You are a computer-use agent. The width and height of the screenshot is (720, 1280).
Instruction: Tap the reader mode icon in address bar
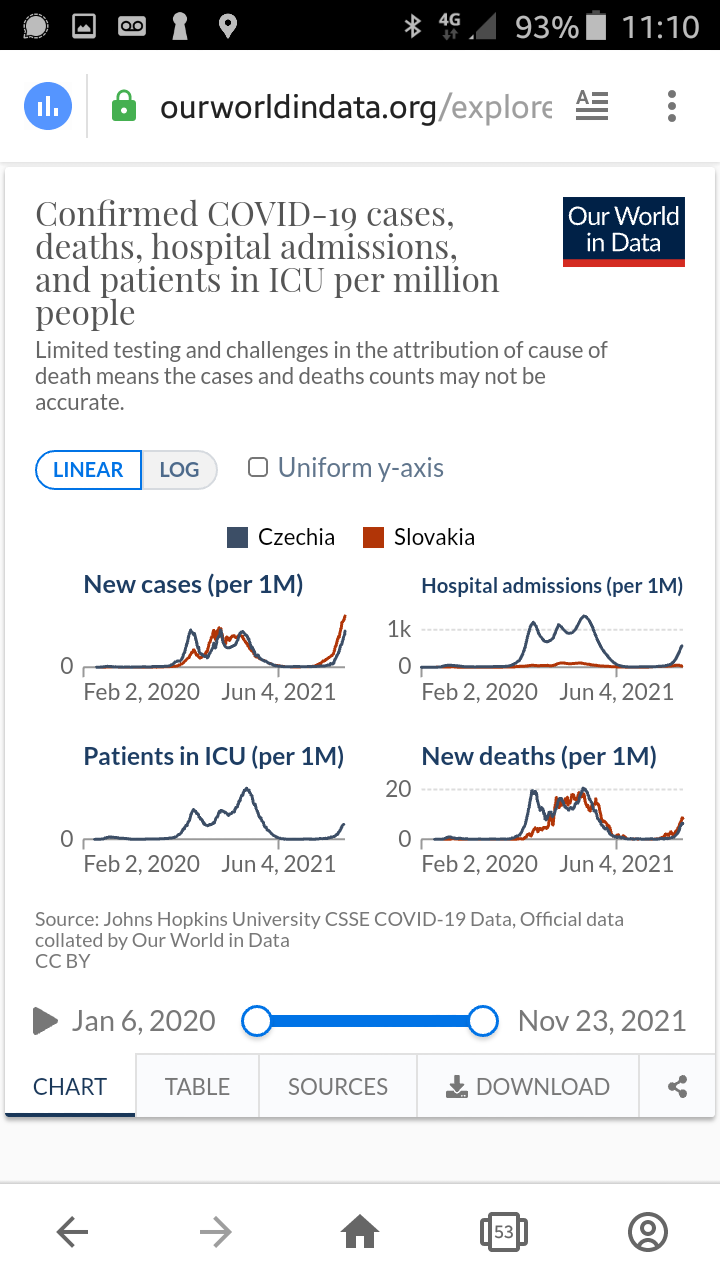tap(592, 106)
